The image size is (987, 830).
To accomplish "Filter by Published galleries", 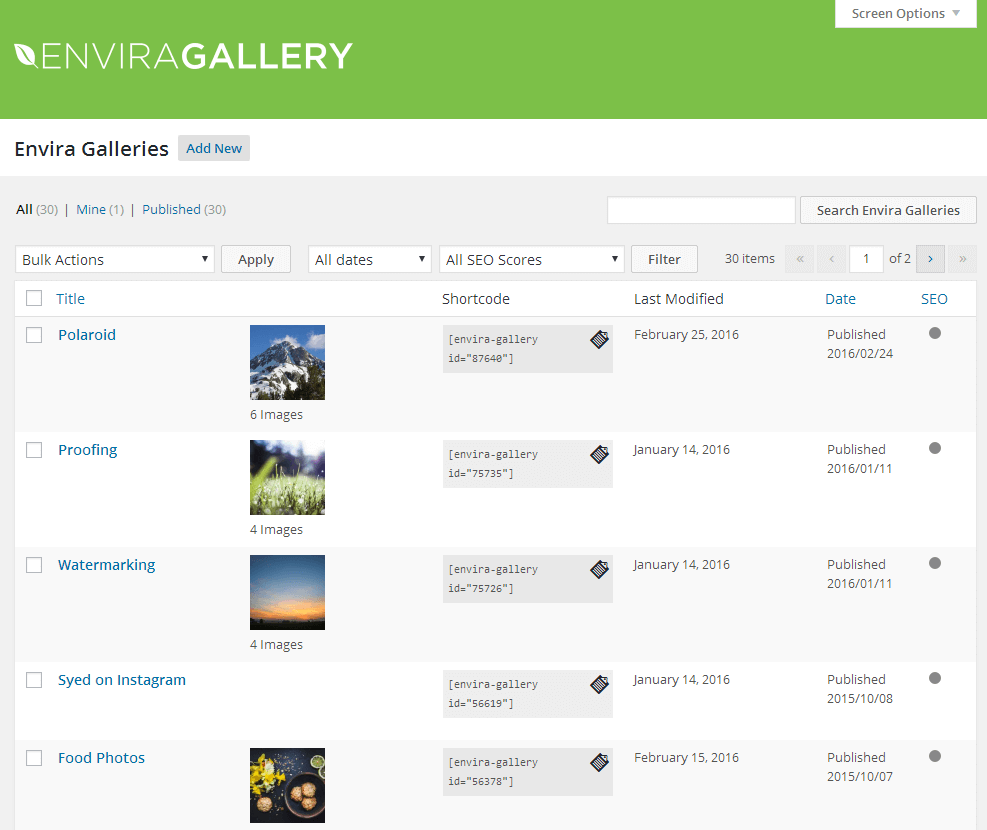I will click(171, 210).
